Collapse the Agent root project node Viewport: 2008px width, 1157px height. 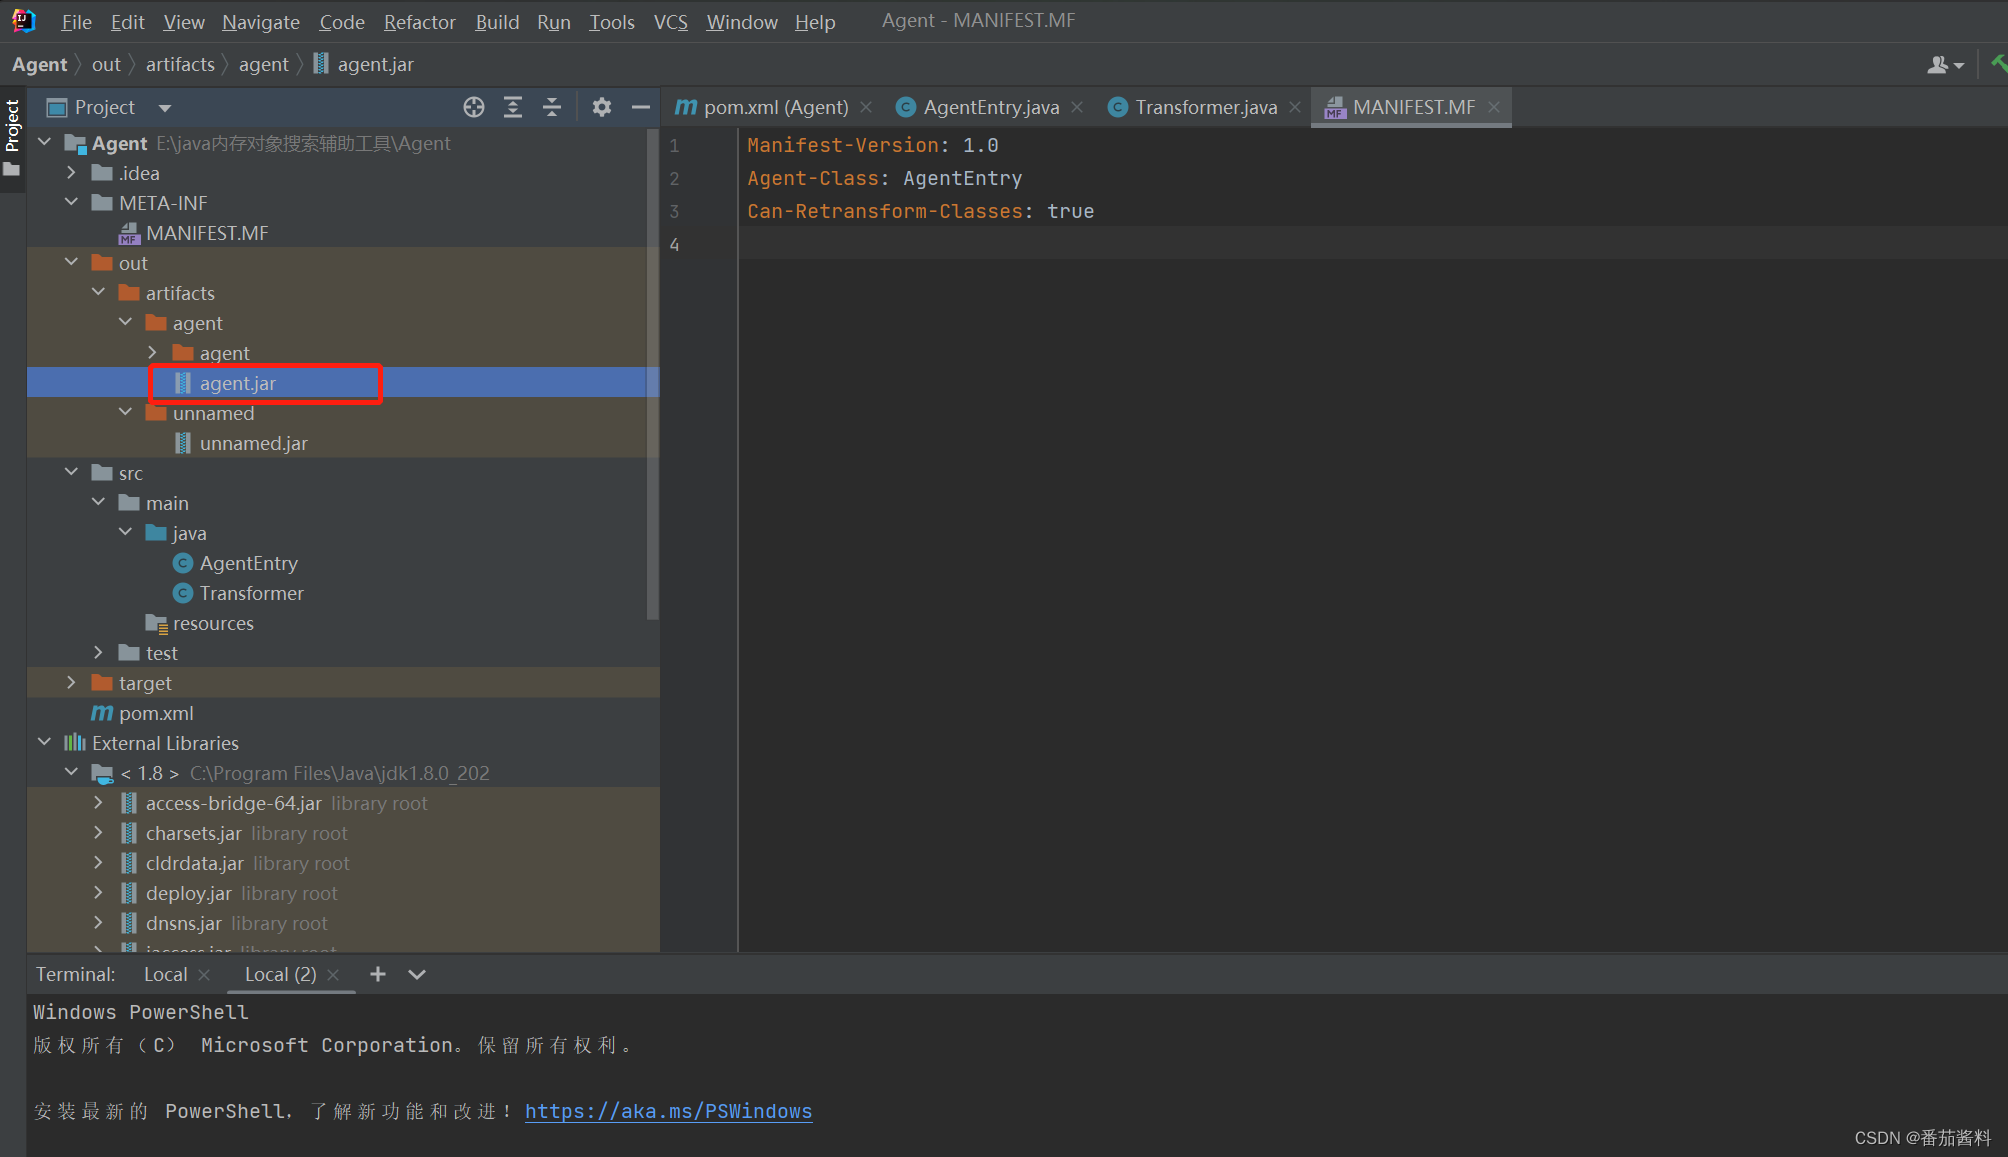[44, 143]
